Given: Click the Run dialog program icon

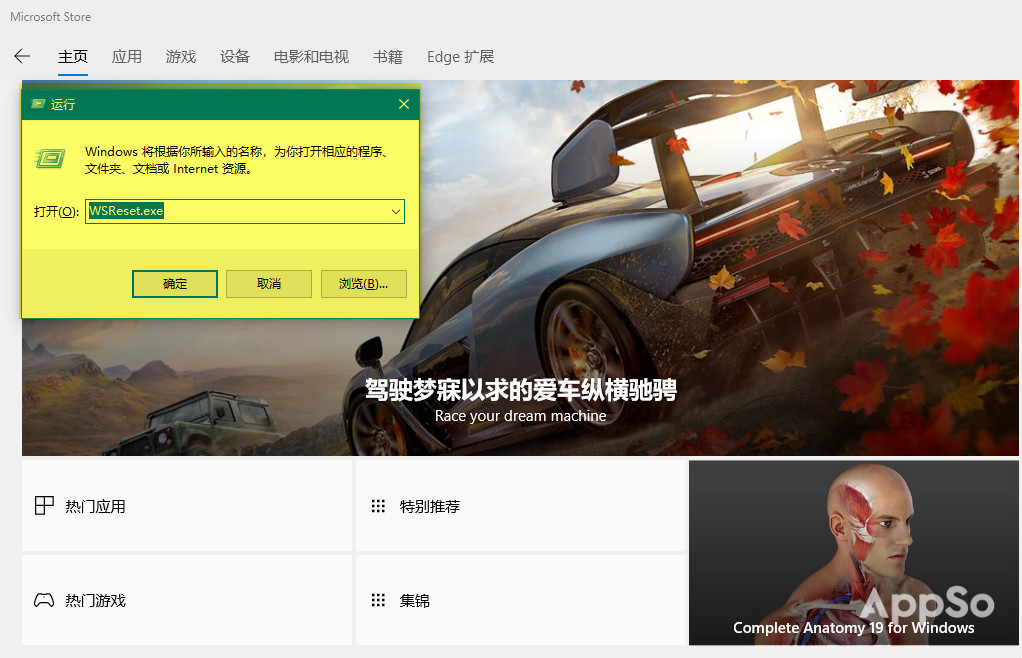Looking at the screenshot, I should click(49, 158).
